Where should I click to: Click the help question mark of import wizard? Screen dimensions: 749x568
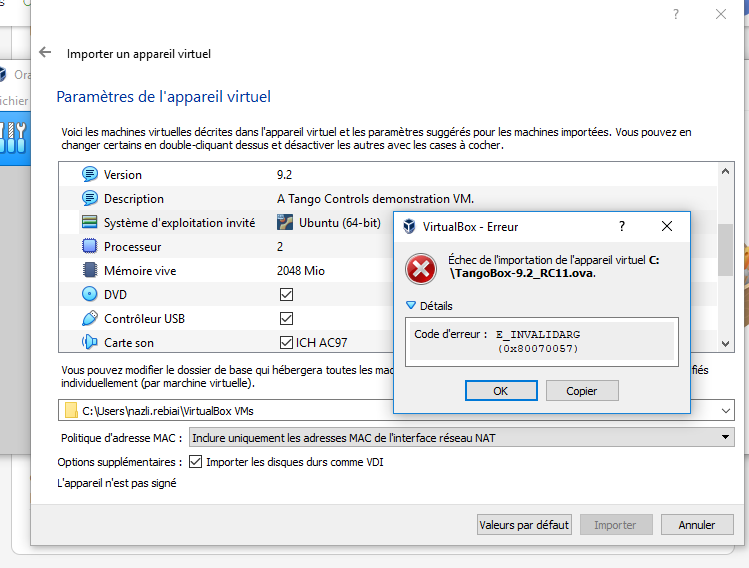[675, 14]
